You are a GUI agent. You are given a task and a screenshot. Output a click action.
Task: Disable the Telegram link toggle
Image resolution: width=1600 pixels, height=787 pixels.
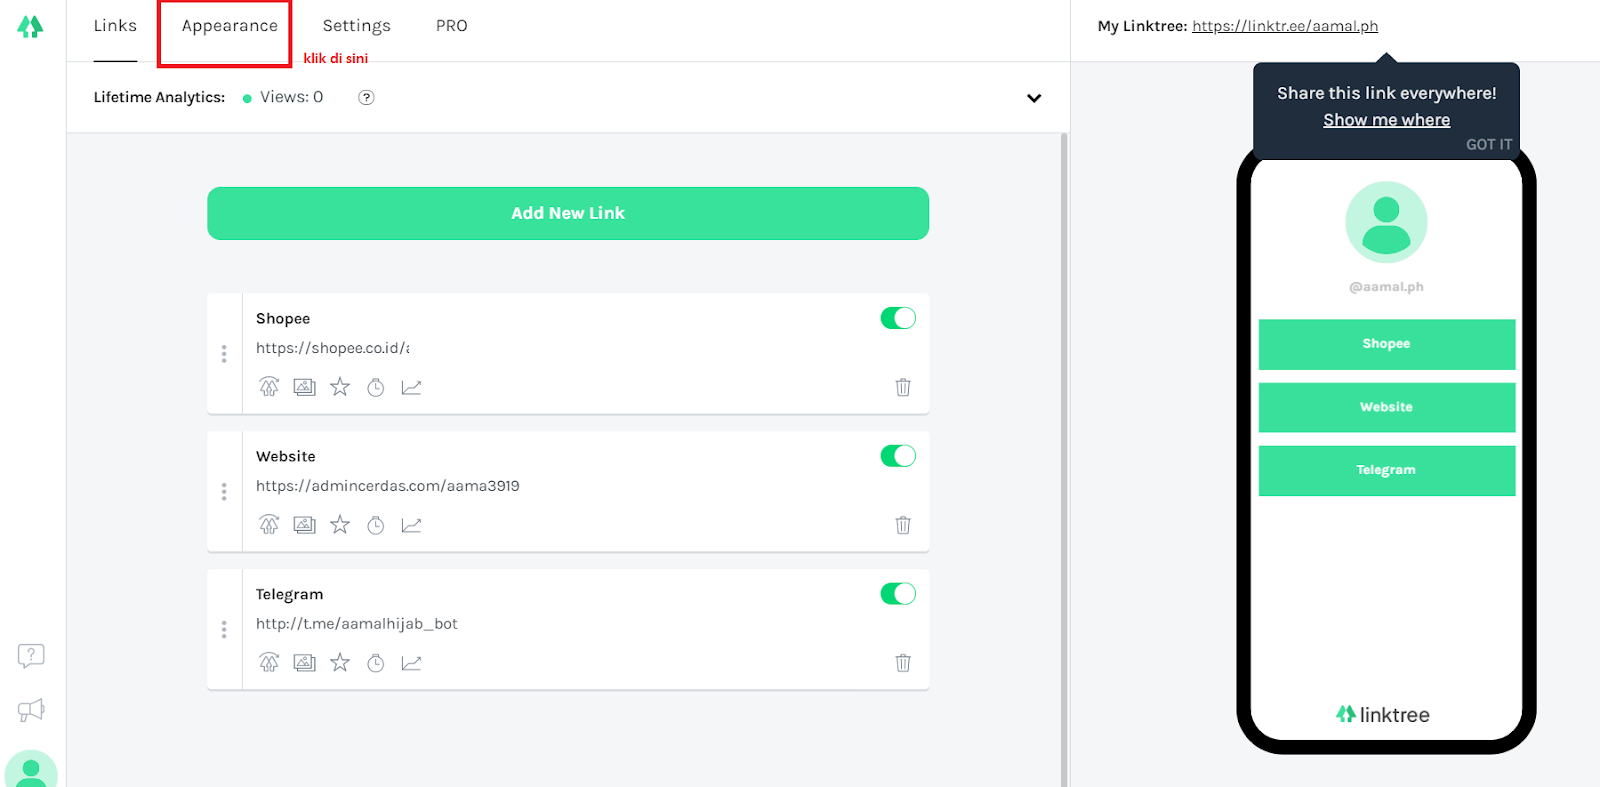898,594
